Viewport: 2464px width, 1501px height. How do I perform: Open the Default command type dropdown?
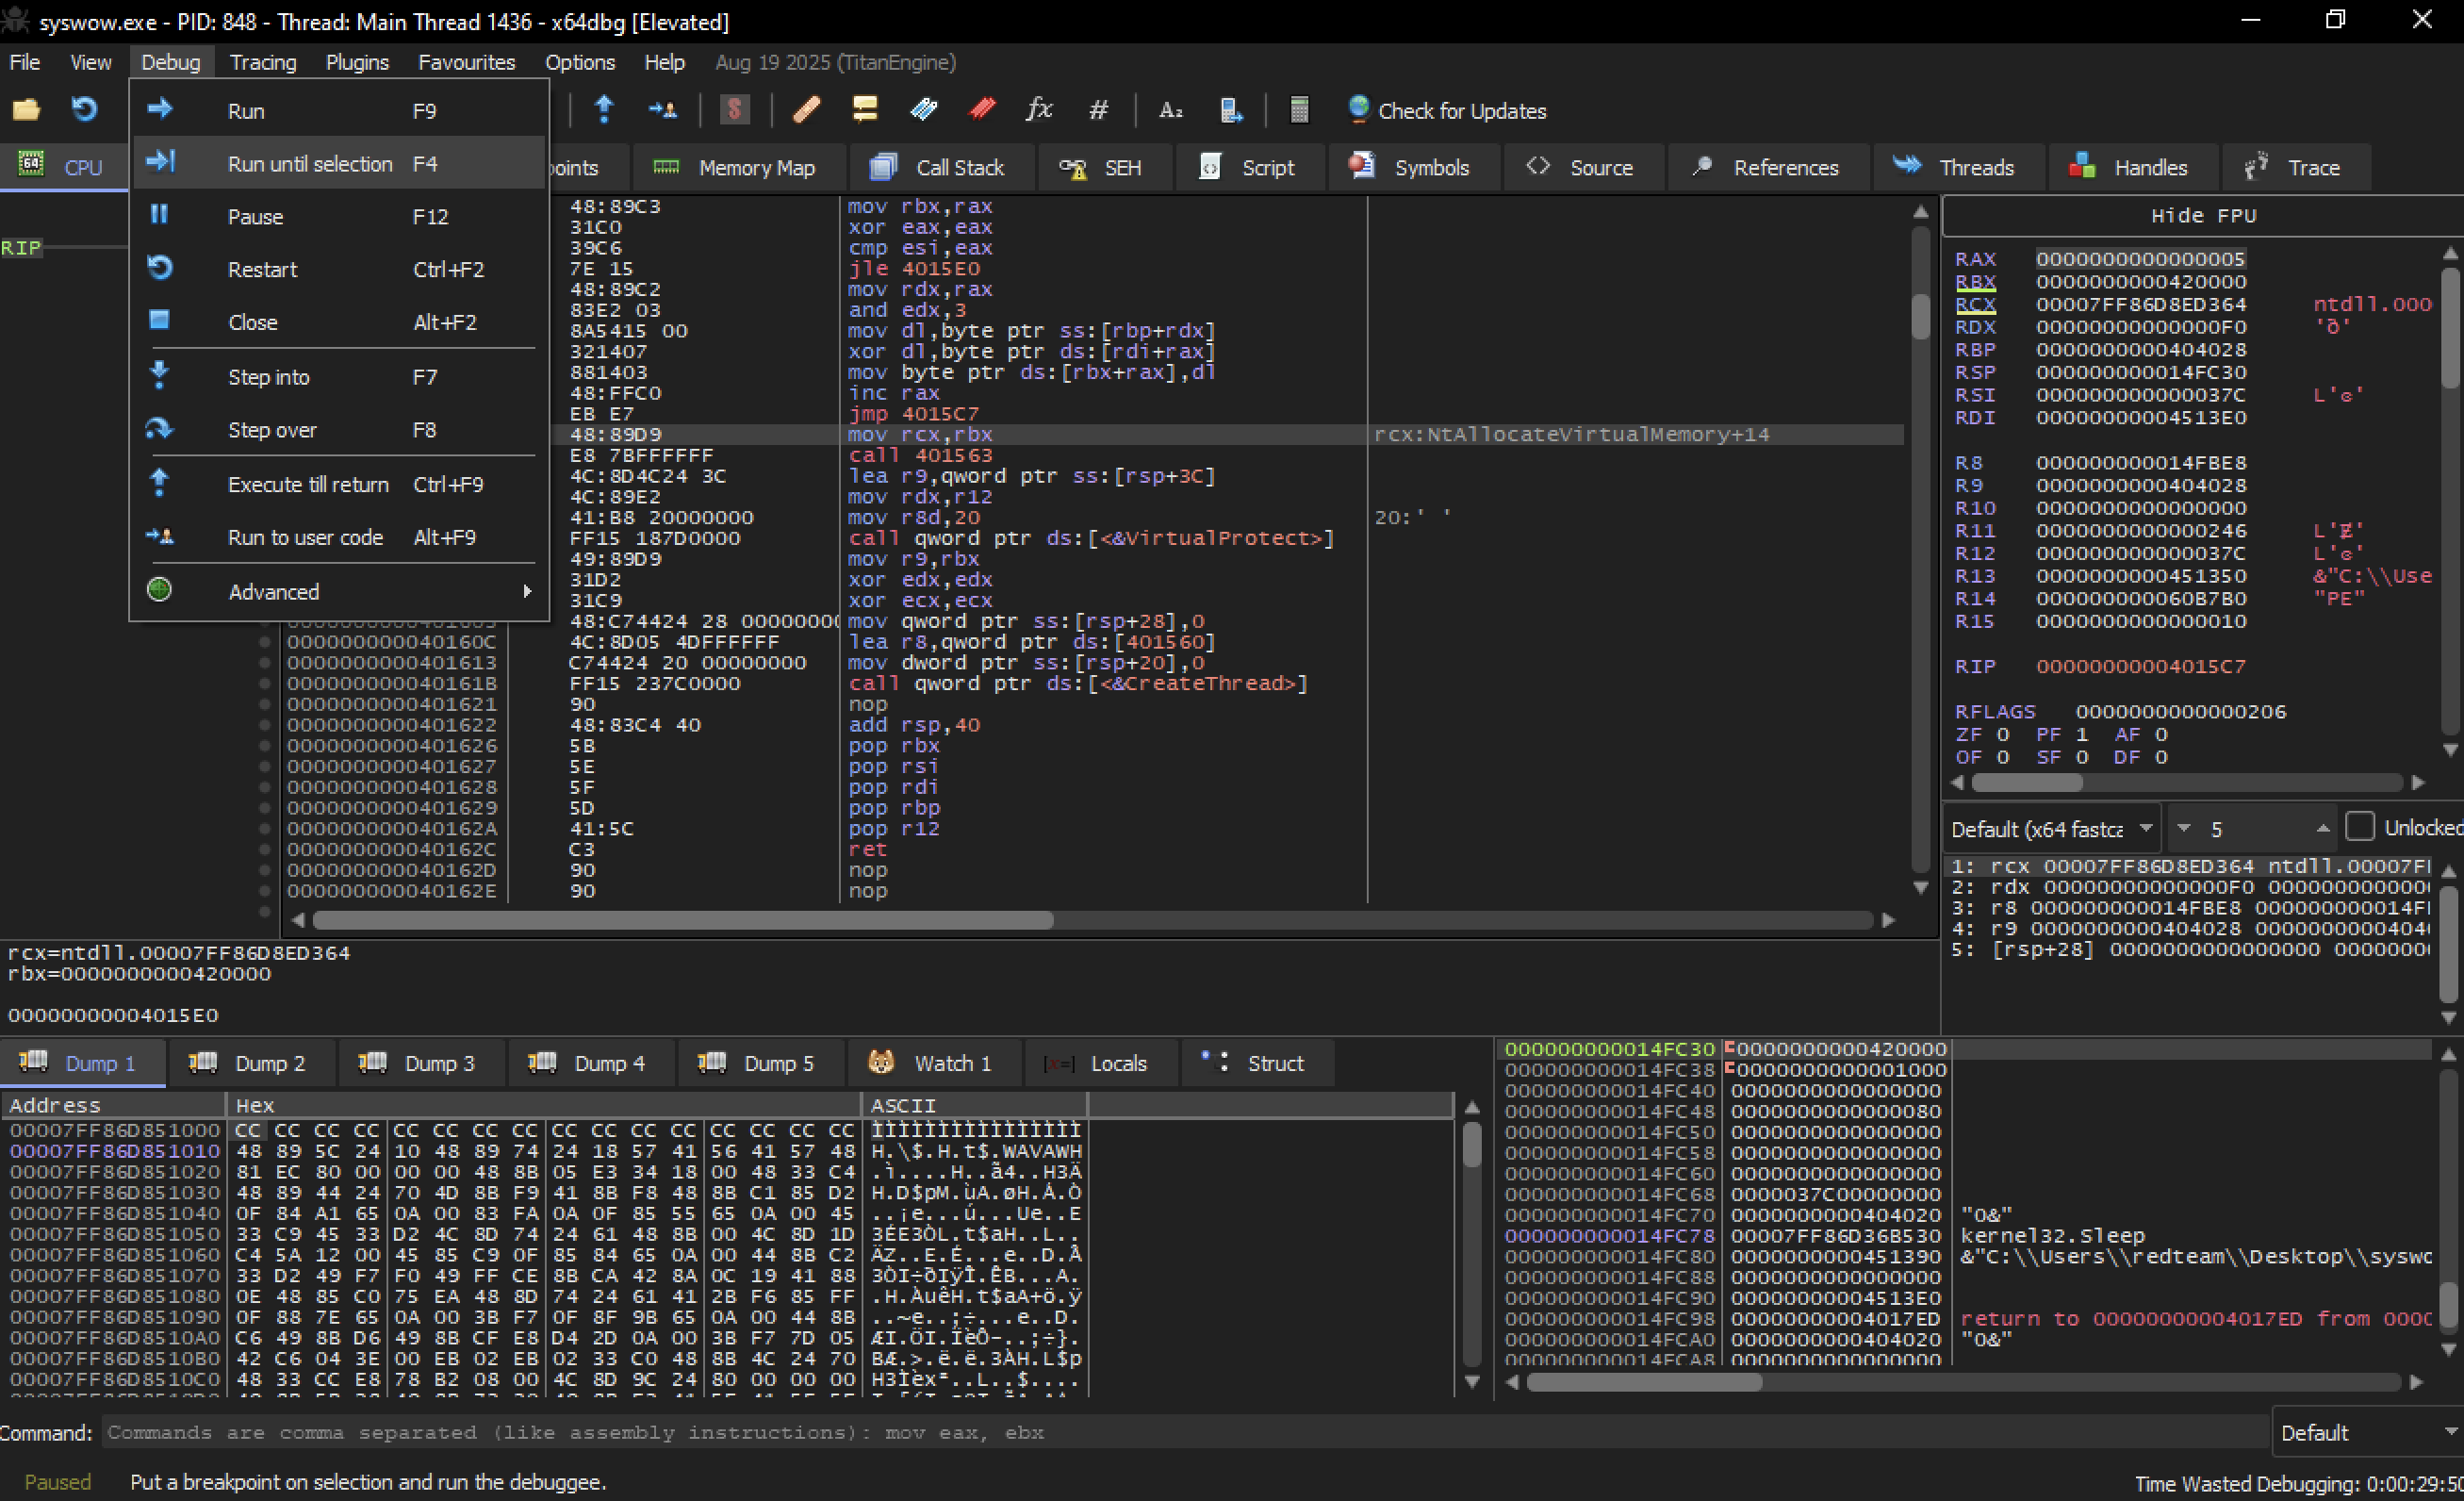tap(2366, 1433)
